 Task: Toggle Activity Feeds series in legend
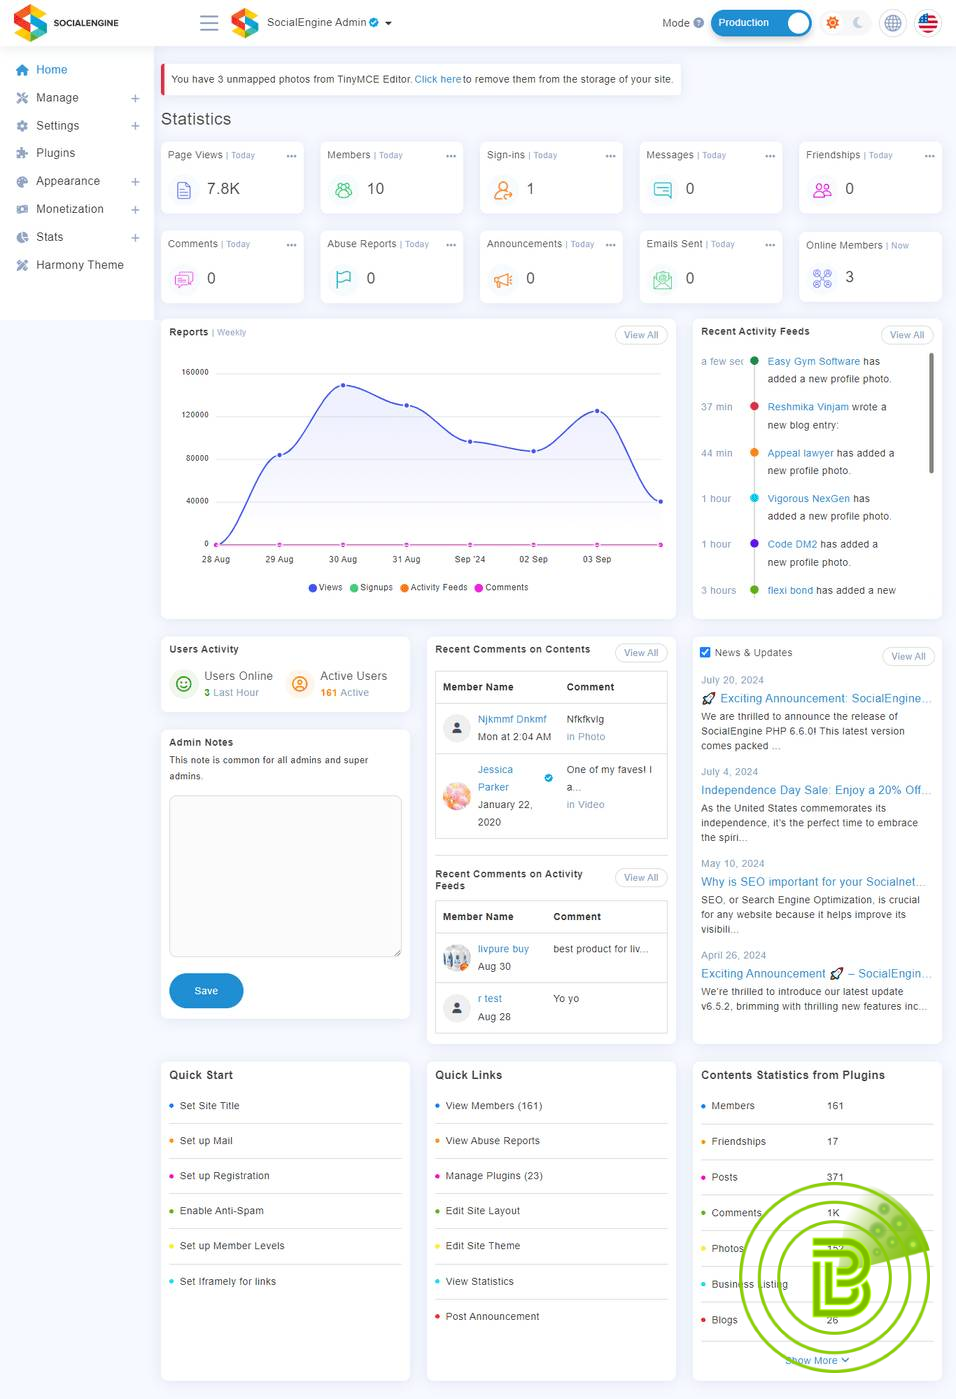point(434,588)
